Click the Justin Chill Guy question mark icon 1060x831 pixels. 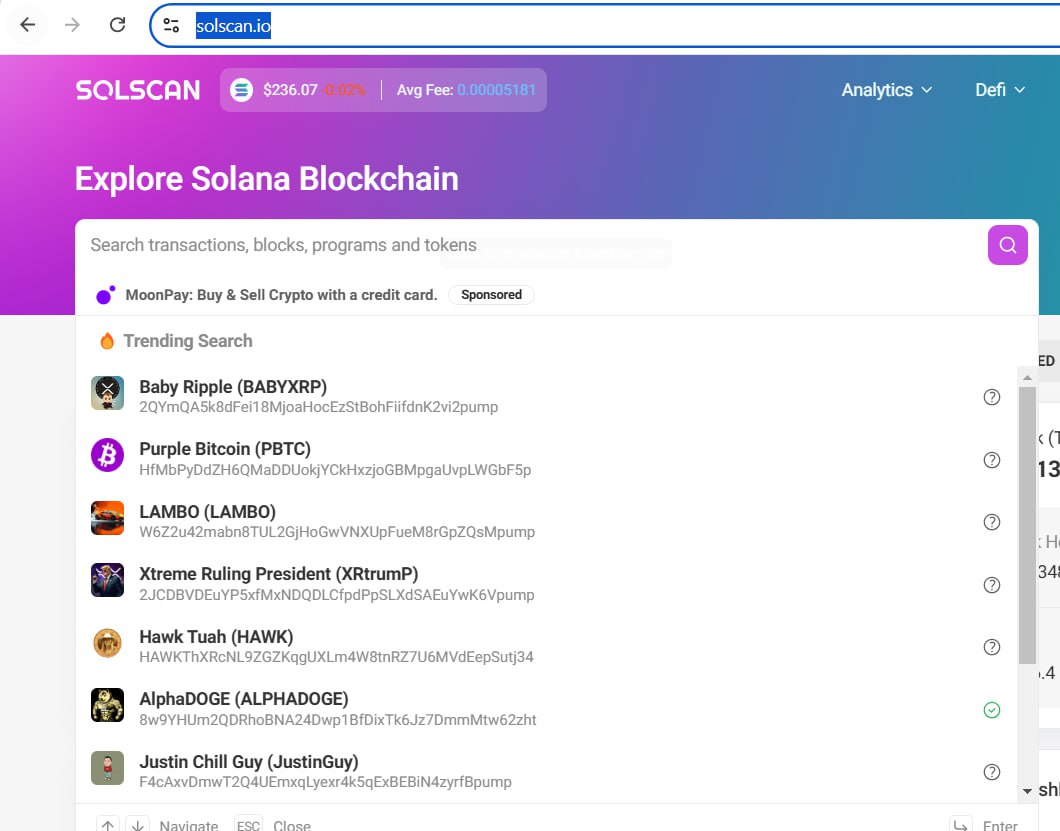tap(992, 772)
